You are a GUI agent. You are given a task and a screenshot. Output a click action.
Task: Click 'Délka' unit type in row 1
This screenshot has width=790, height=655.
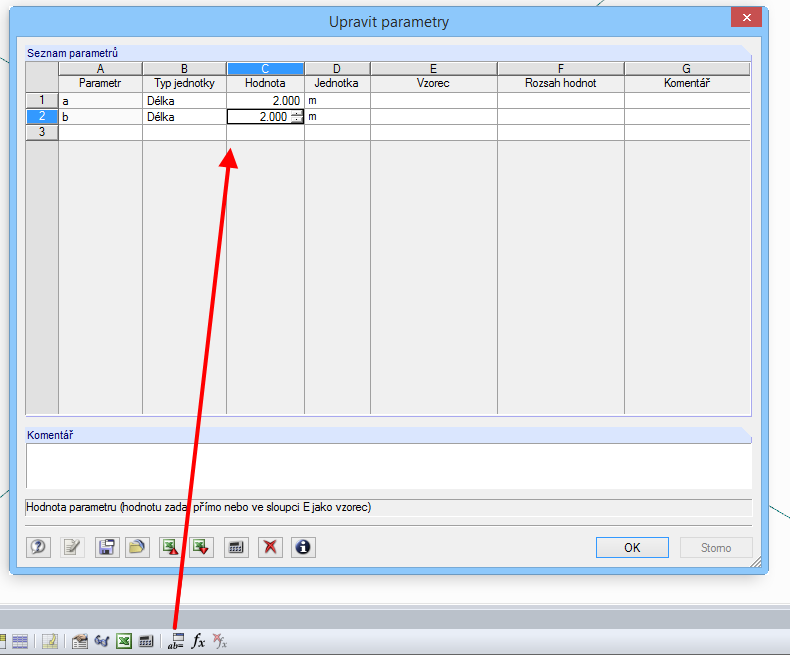point(184,101)
